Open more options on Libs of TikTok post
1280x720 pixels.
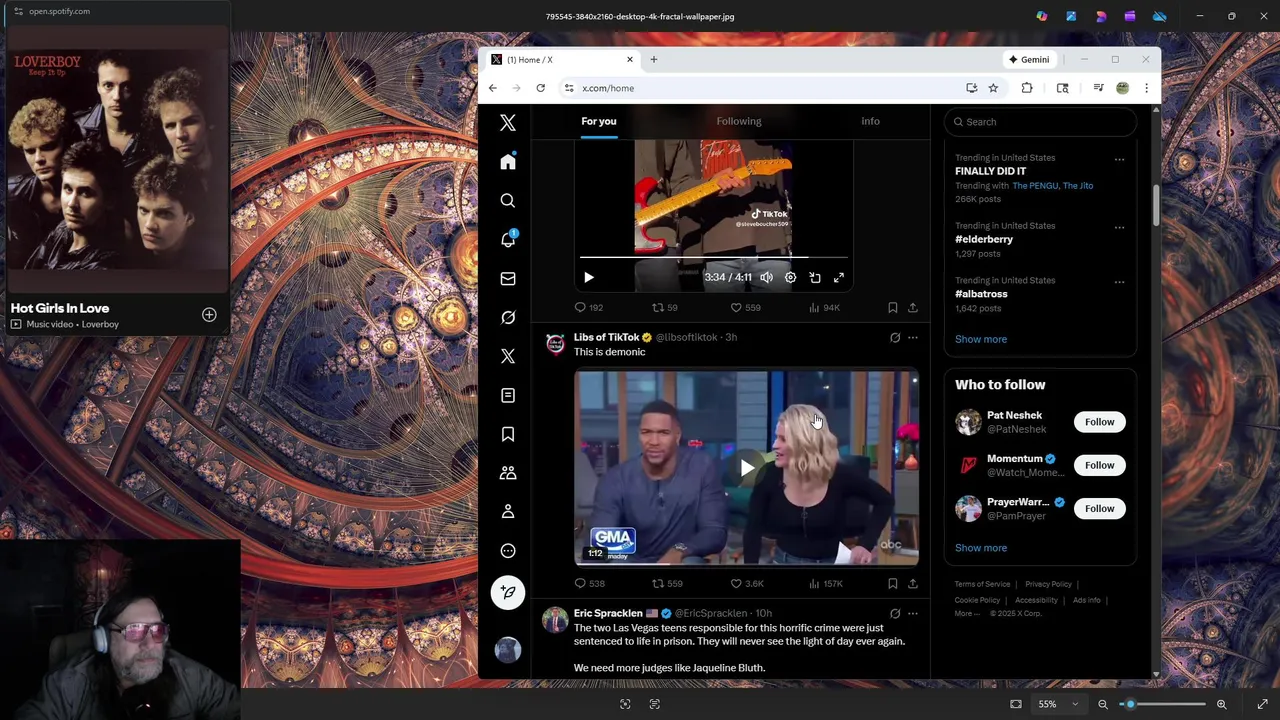click(x=912, y=338)
